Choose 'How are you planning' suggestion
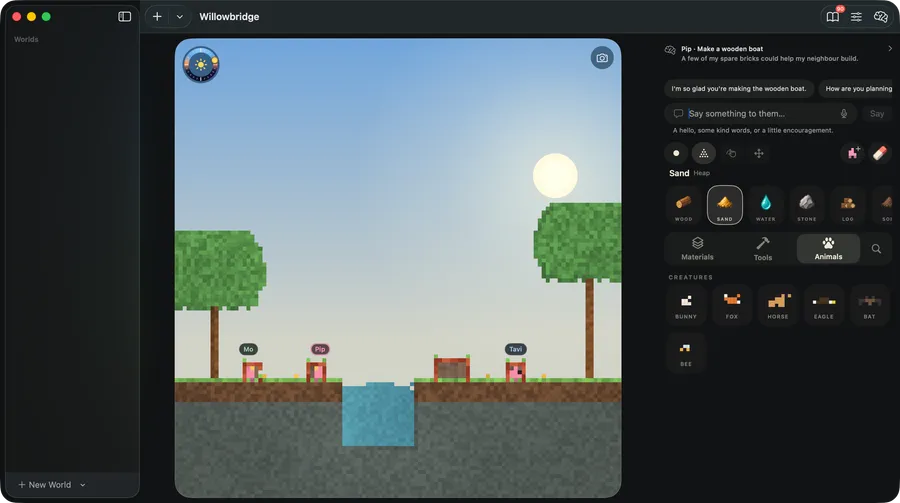 [858, 88]
